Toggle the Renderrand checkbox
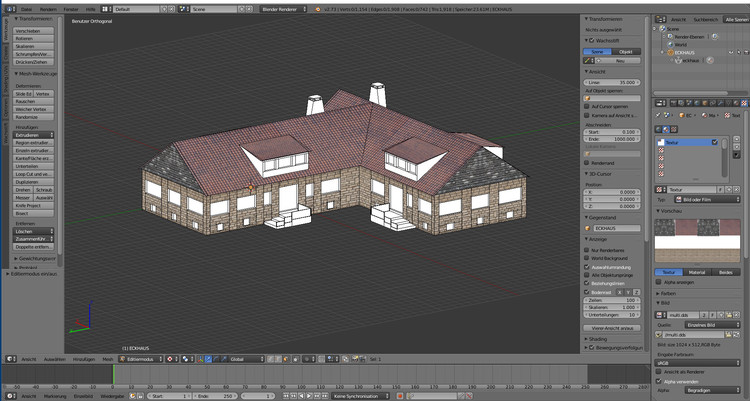The image size is (750, 401). 587,163
